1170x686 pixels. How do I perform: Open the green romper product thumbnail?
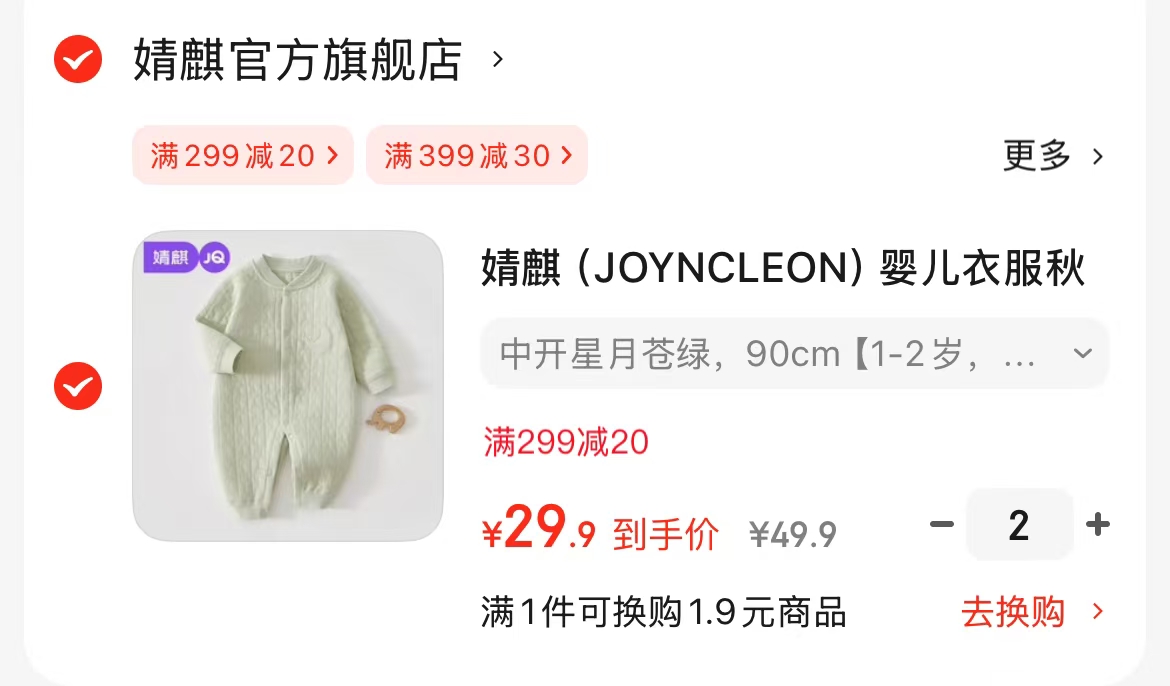(288, 386)
